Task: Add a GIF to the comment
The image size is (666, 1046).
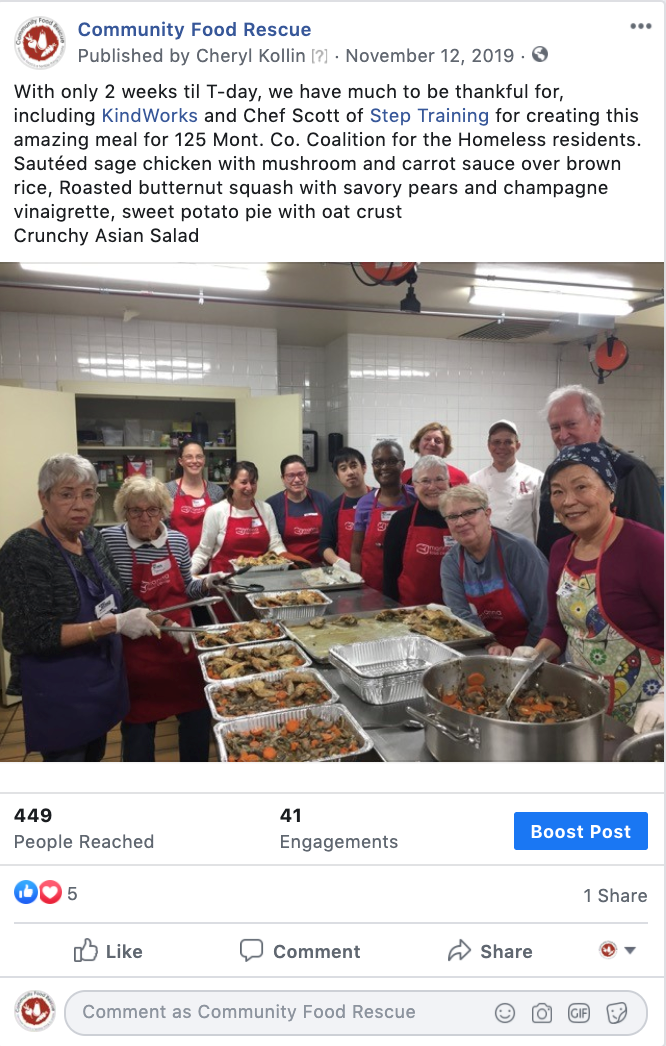Action: 579,1013
